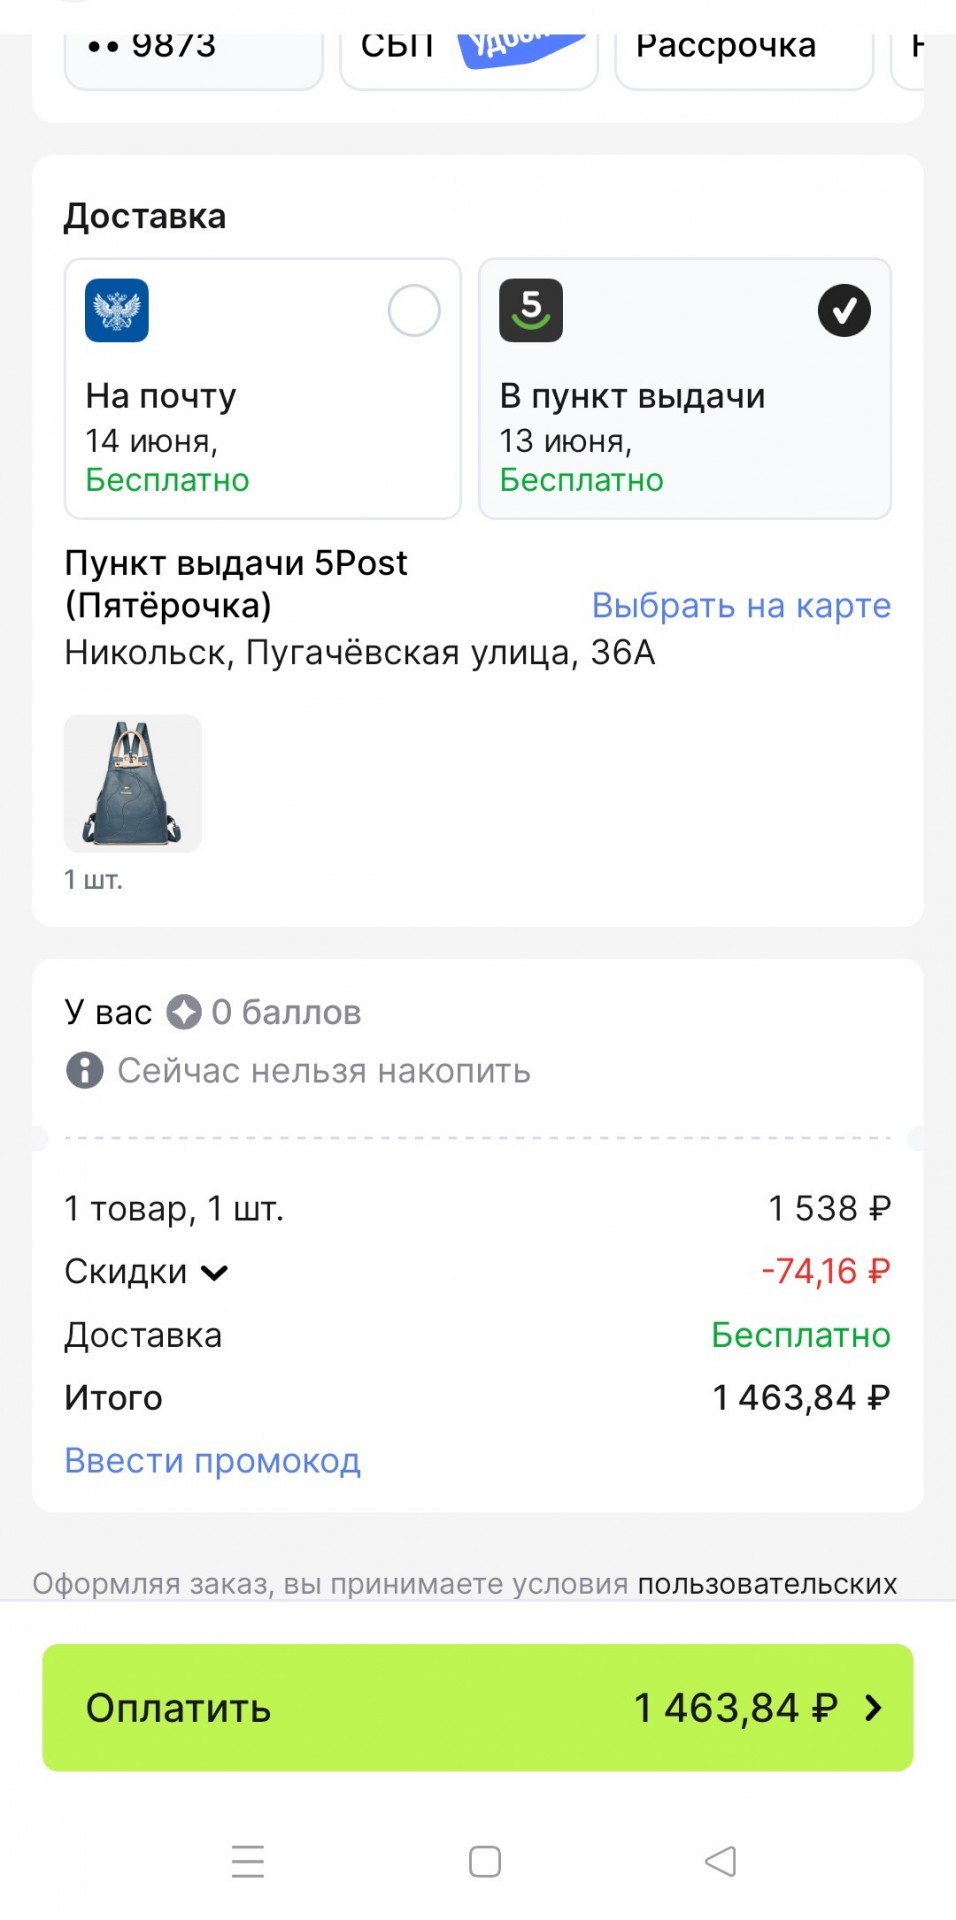
Task: Expand the Скидки discount breakdown chevron
Action: pos(214,1272)
